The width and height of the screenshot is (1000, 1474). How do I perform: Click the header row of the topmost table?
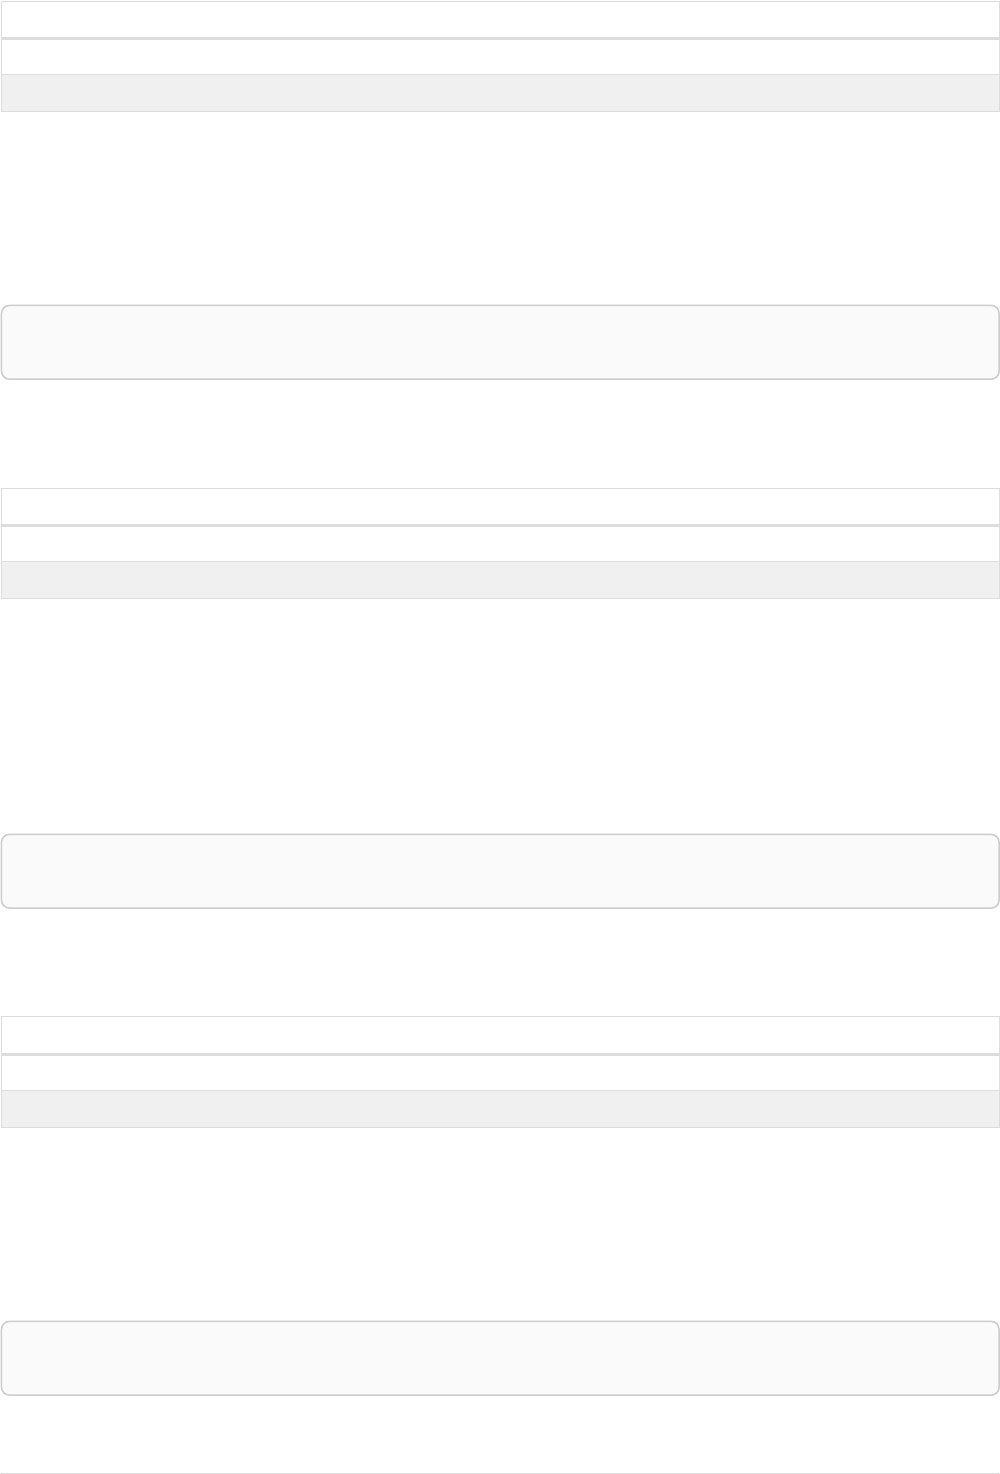coord(500,19)
